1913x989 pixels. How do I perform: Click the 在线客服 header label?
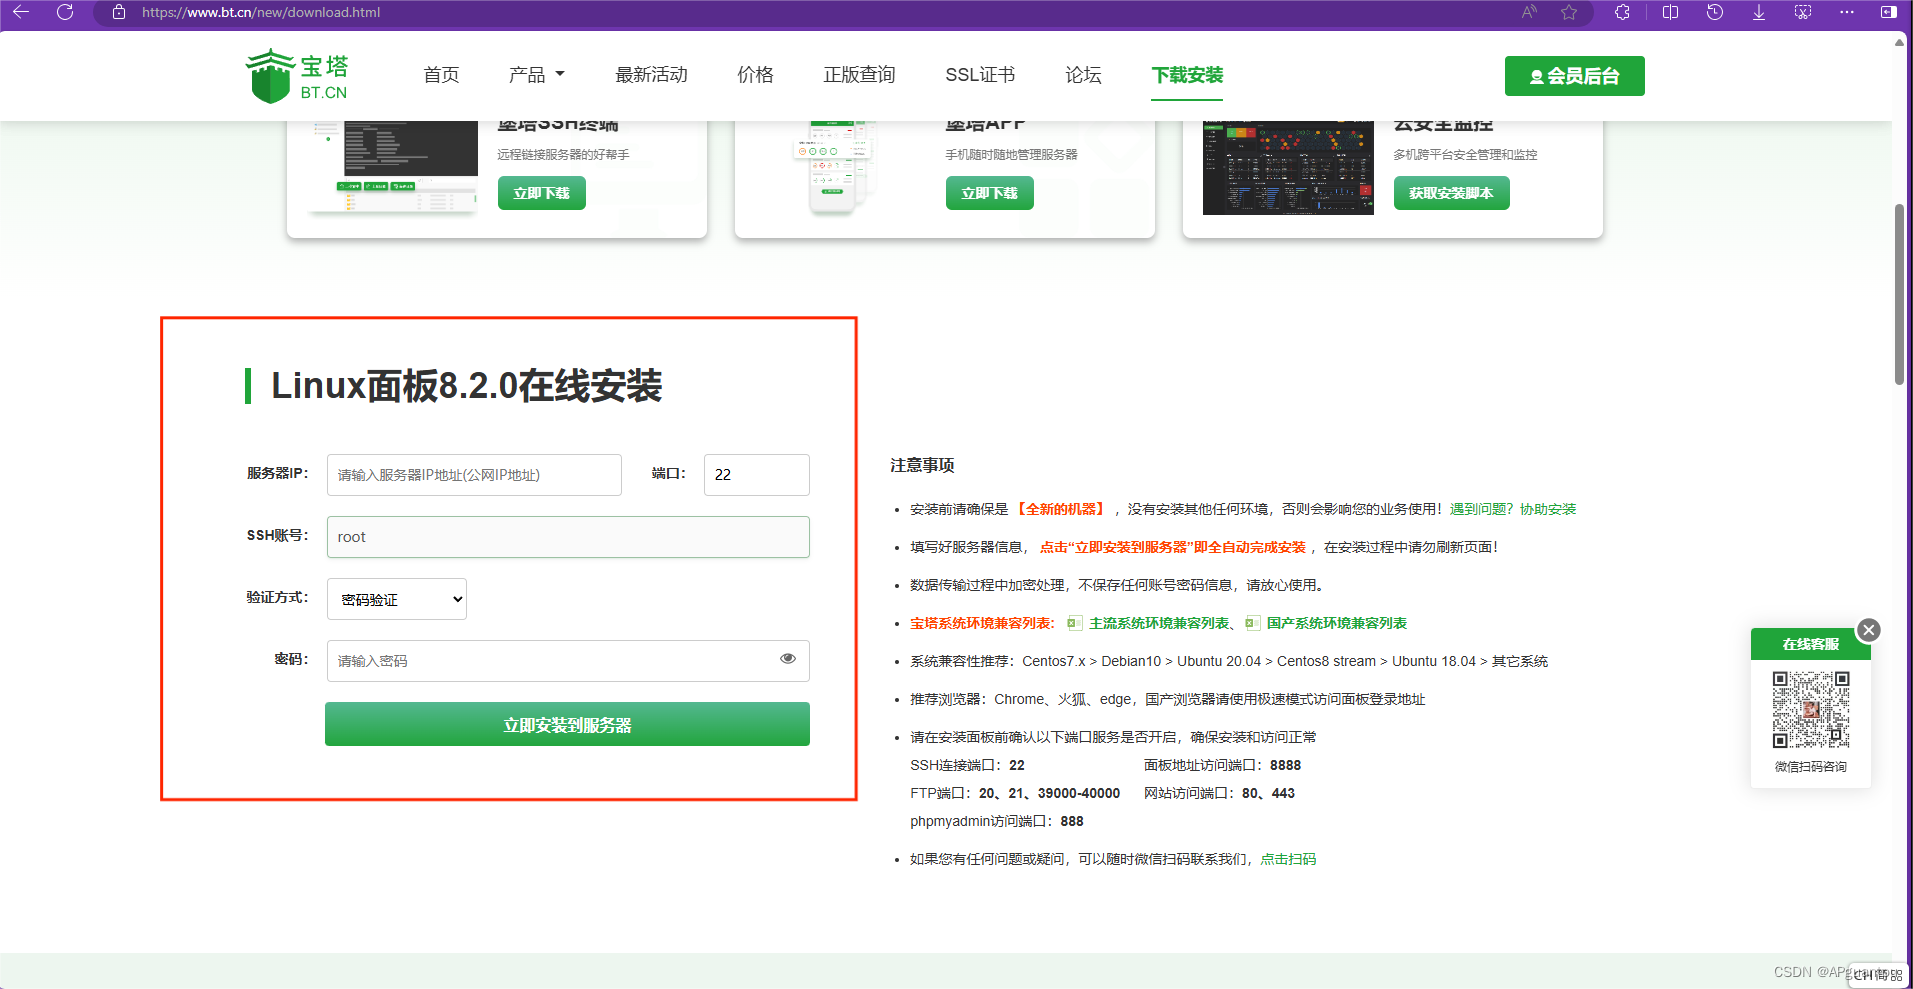(x=1810, y=644)
